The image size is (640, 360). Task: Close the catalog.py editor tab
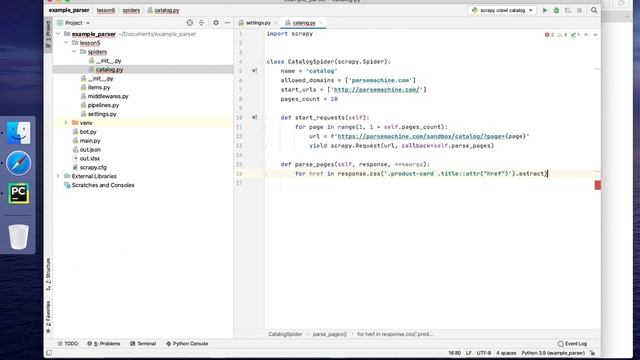321,23
